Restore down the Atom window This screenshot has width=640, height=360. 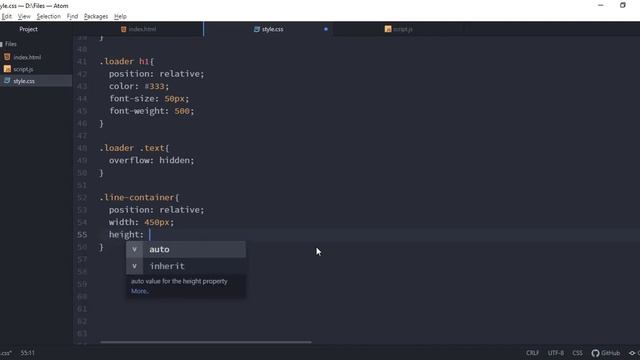tap(622, 5)
